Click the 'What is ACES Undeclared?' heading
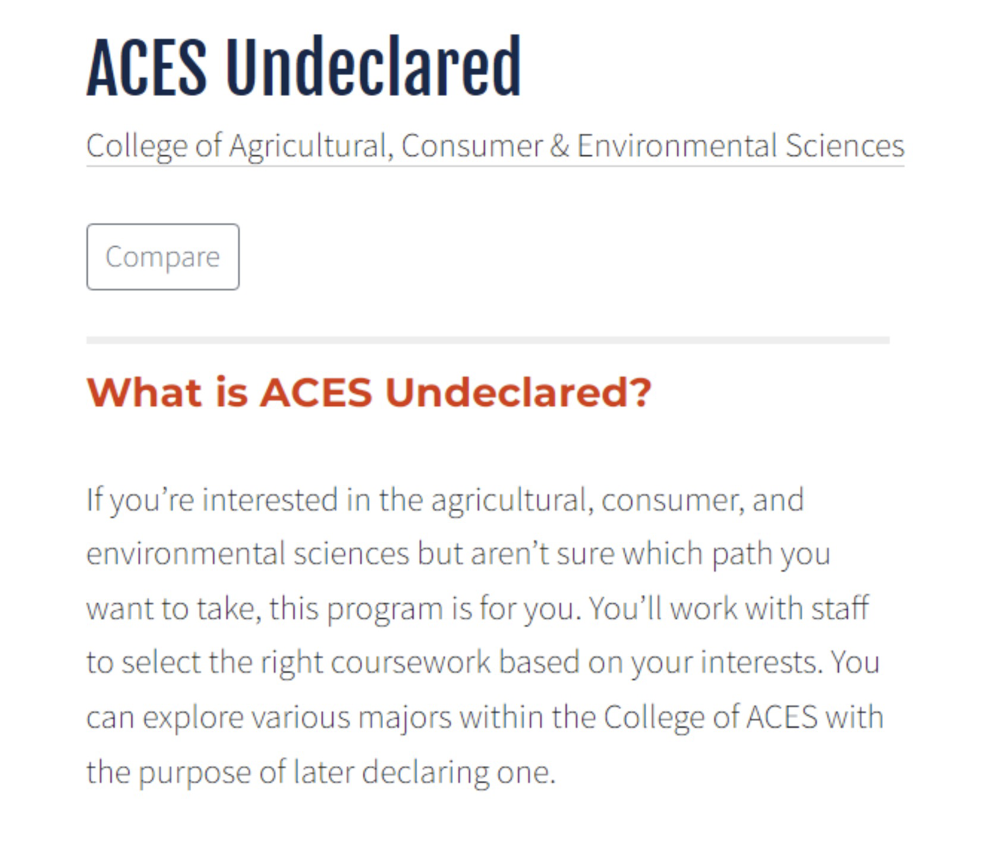This screenshot has height=856, width=1000. (x=369, y=392)
